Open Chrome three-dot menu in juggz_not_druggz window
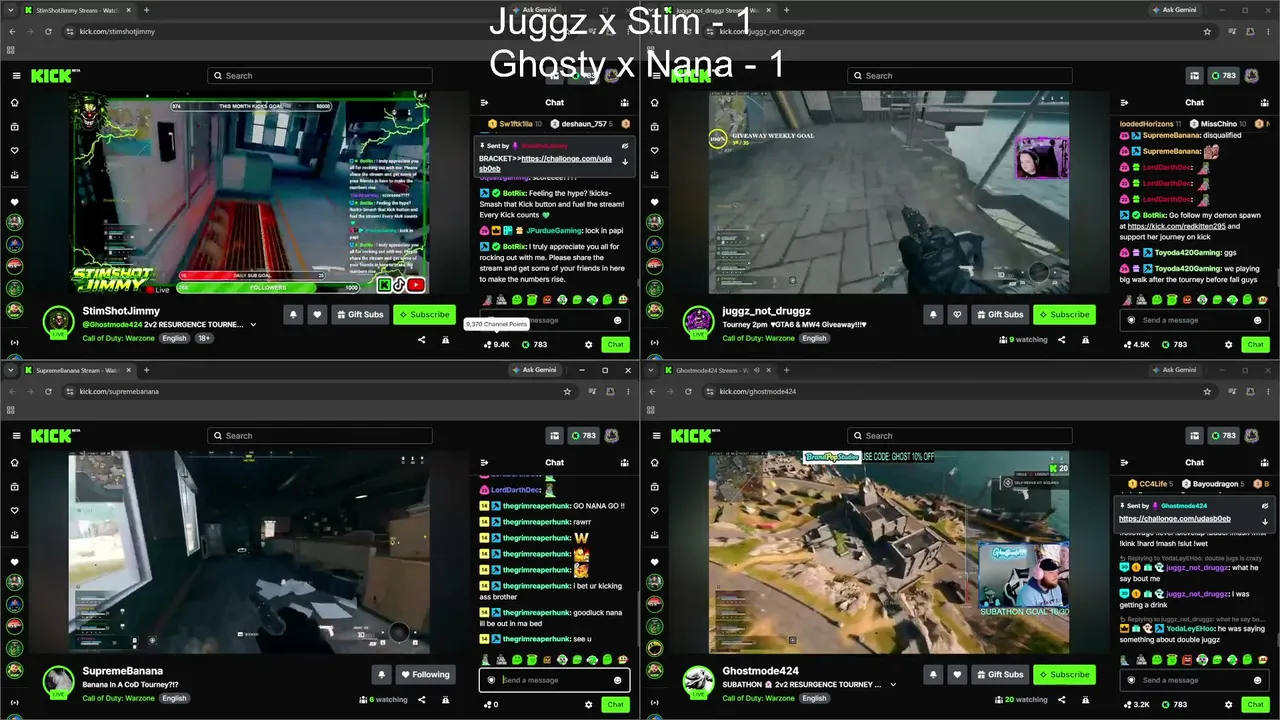This screenshot has height=720, width=1280. tap(1269, 31)
